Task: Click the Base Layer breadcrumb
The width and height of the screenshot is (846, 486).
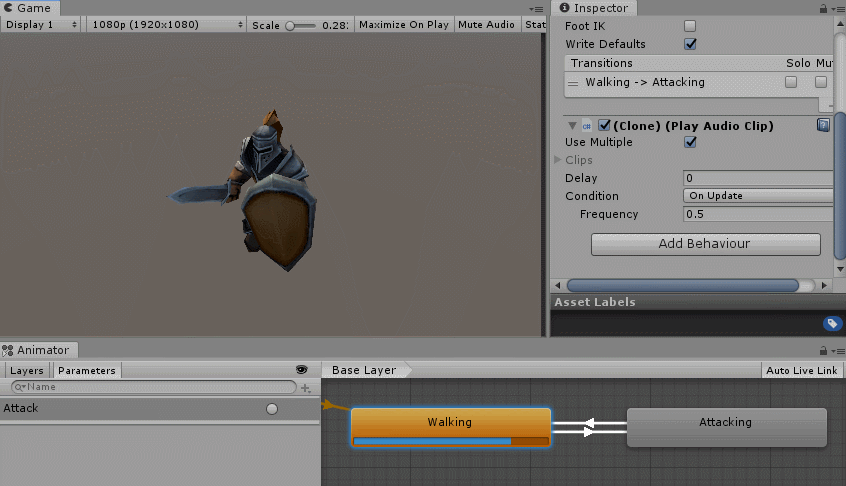Action: (x=364, y=370)
